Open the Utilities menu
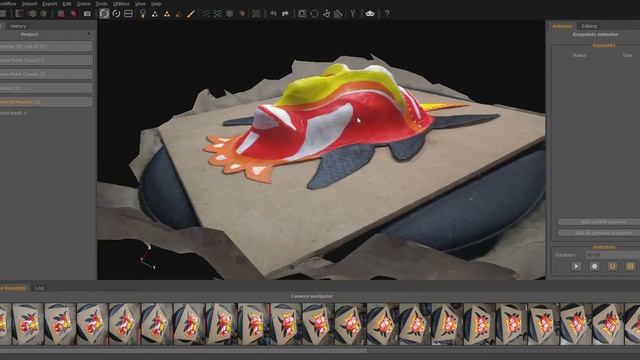 tap(121, 4)
